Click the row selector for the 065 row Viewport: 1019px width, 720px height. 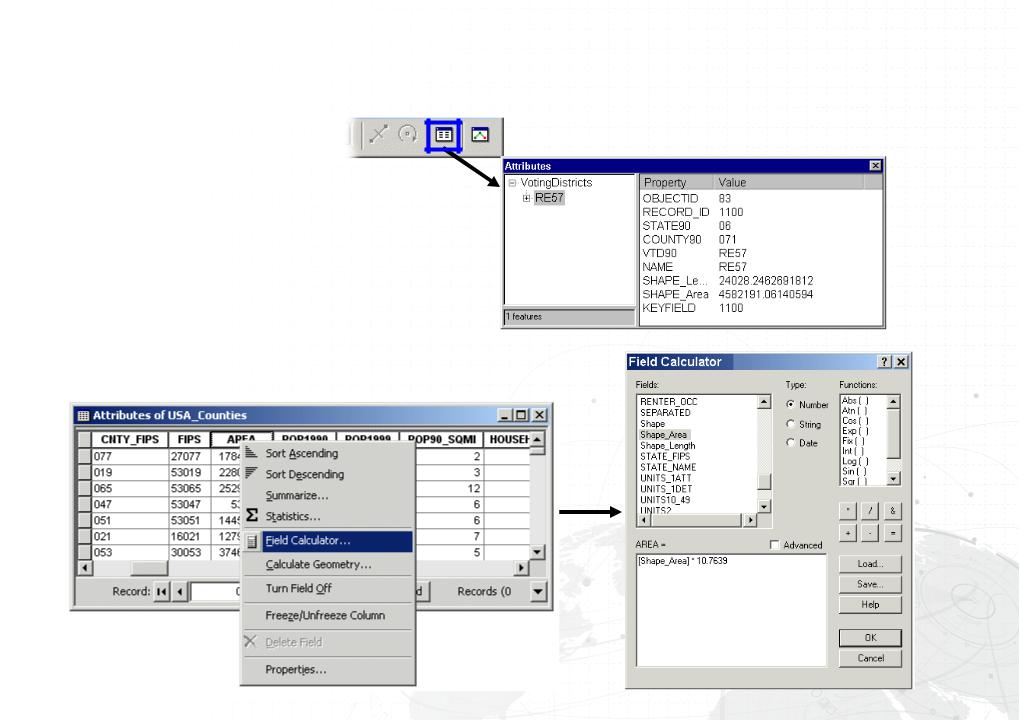tap(84, 488)
